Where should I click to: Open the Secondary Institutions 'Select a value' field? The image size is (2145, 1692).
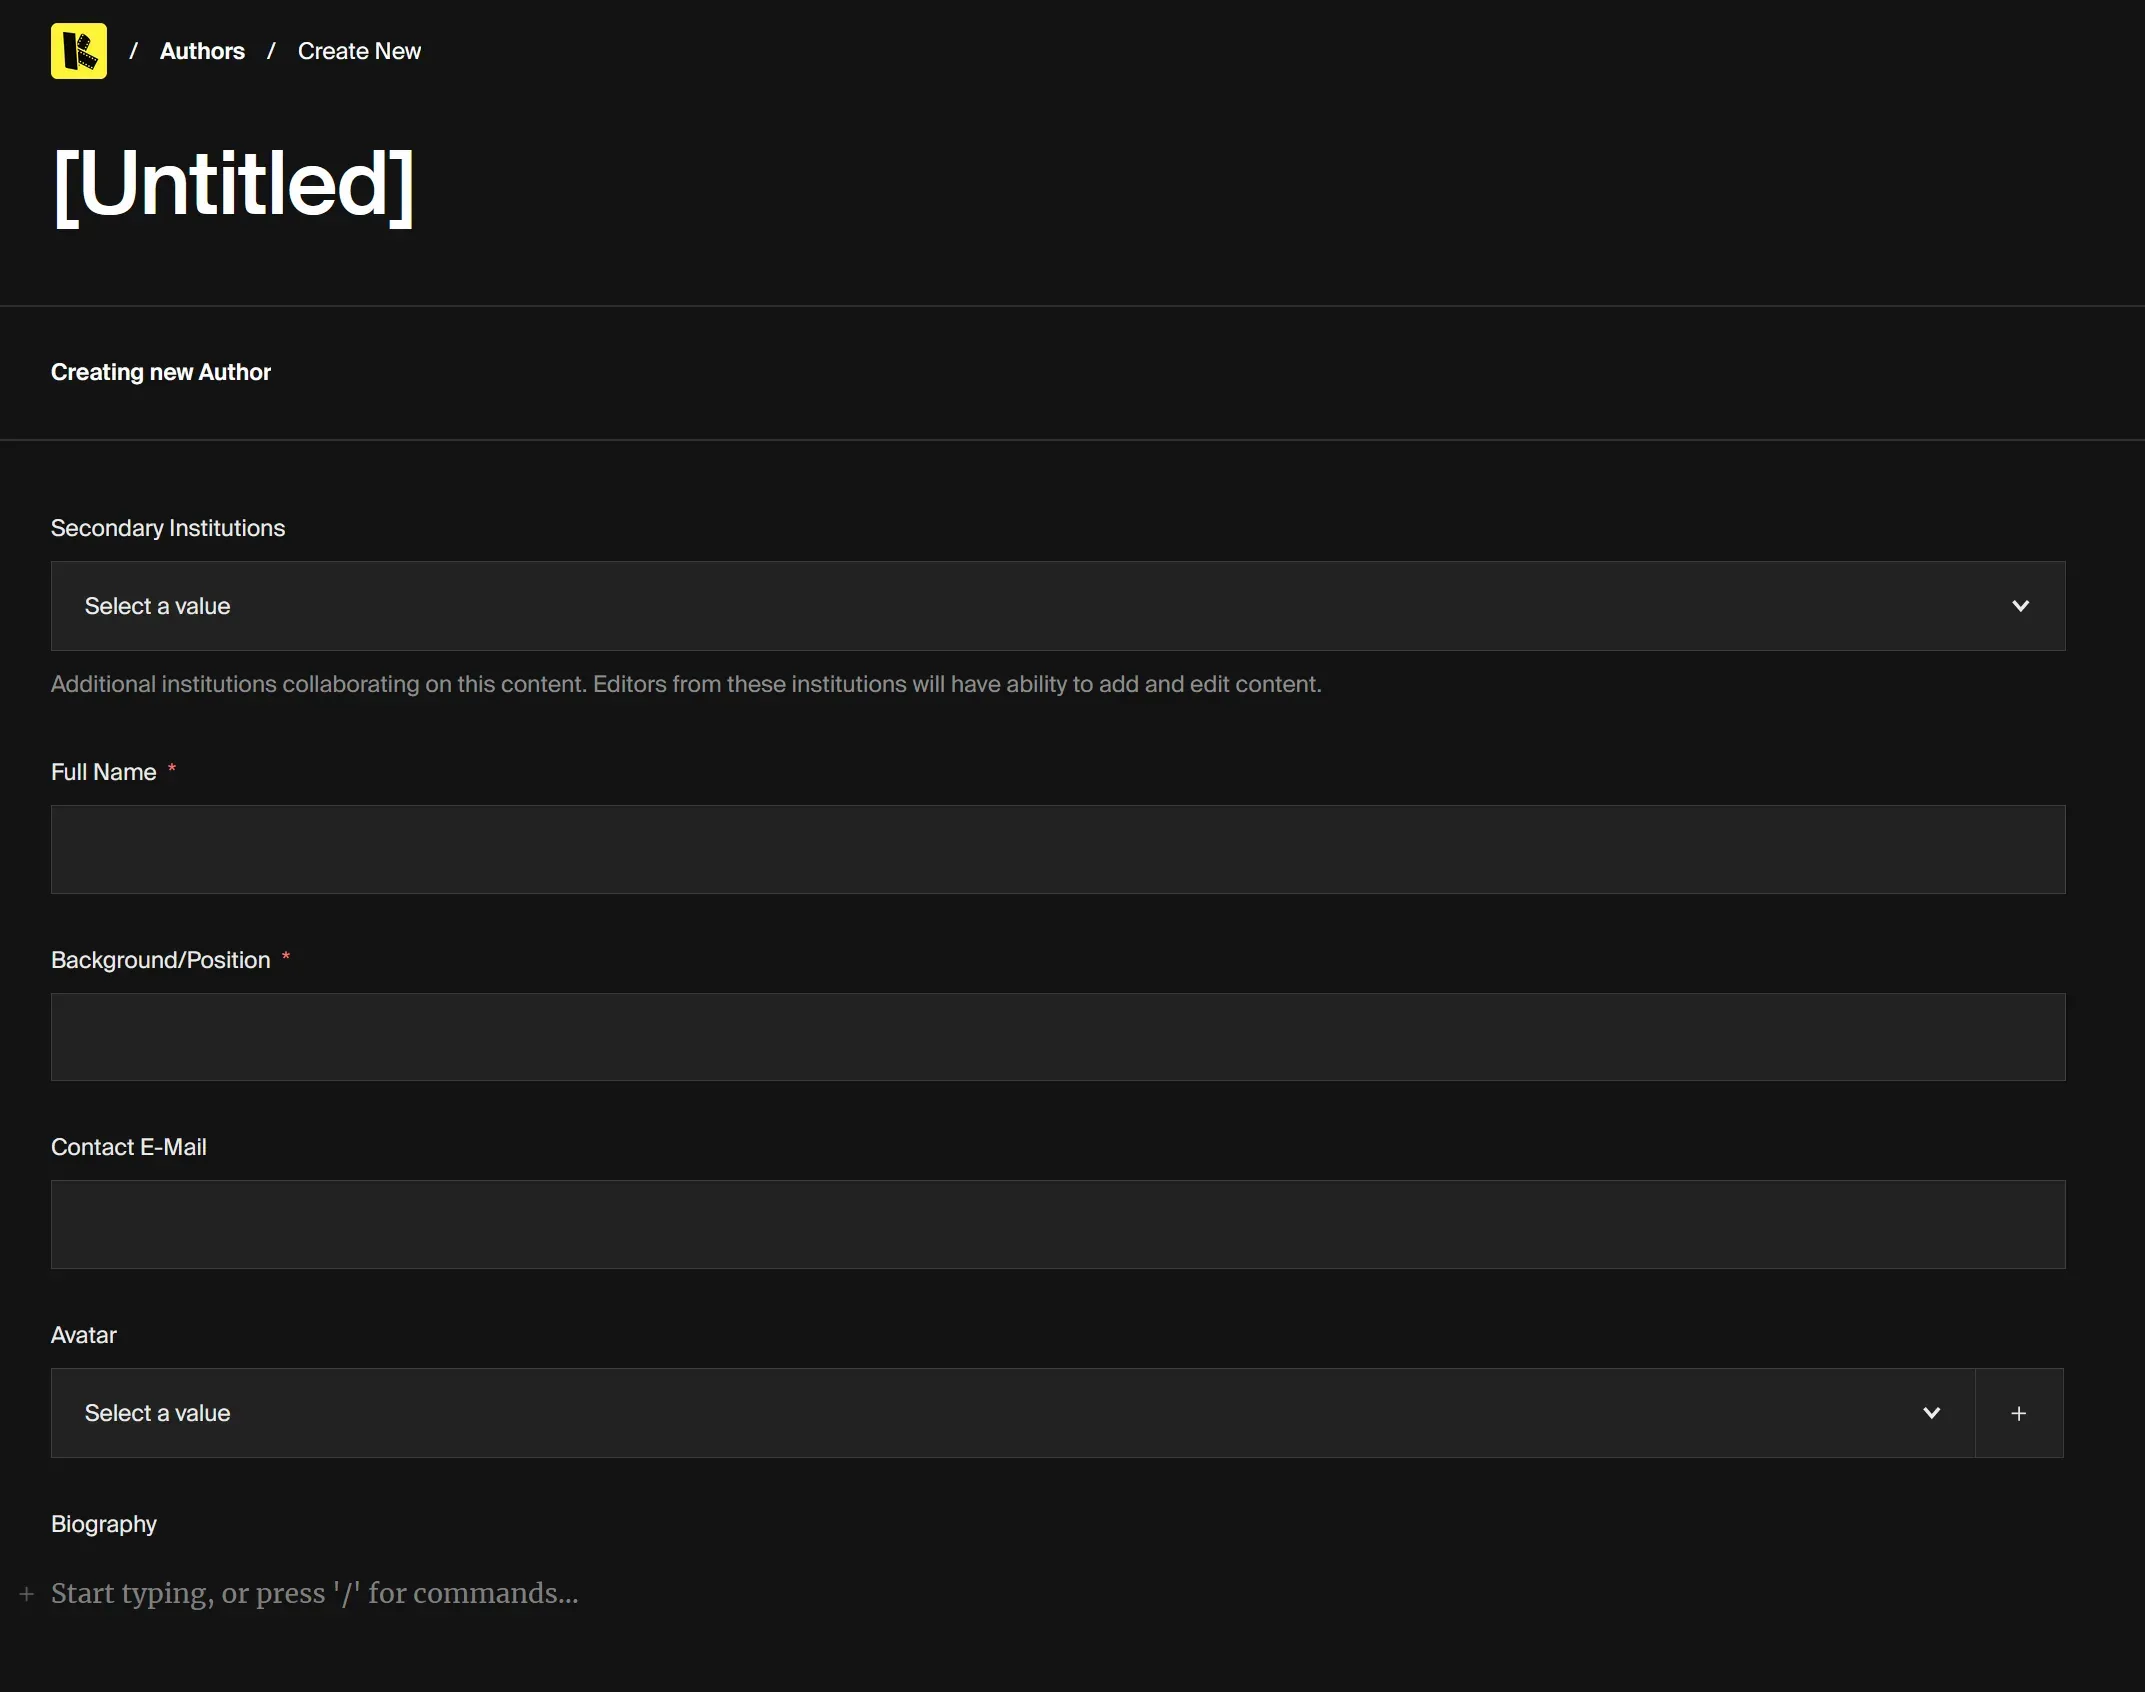pyautogui.click(x=1000, y=606)
